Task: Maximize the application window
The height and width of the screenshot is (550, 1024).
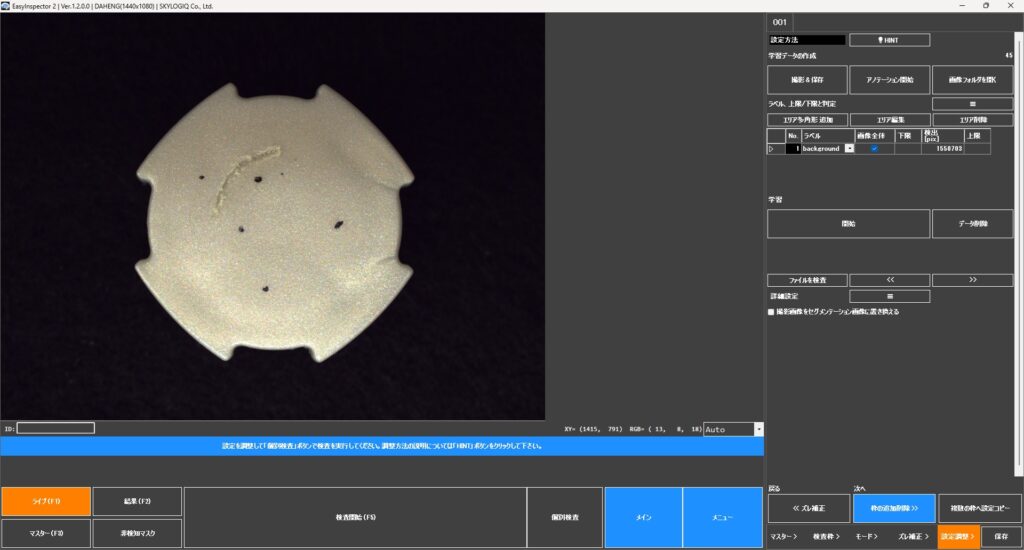Action: pos(985,5)
